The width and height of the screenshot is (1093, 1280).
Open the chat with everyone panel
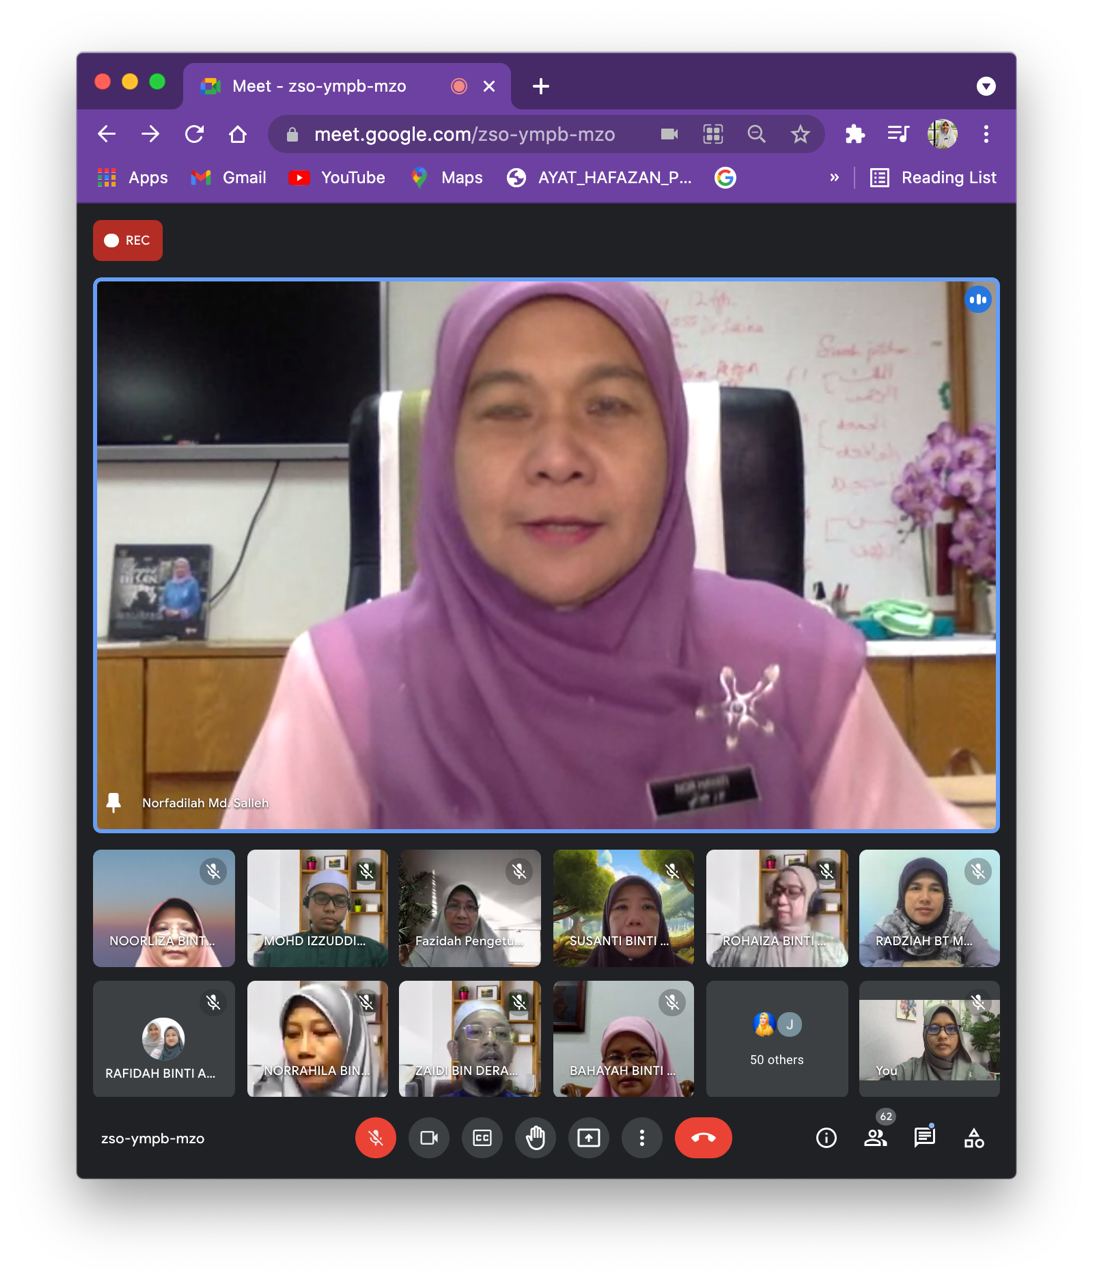pyautogui.click(x=924, y=1138)
